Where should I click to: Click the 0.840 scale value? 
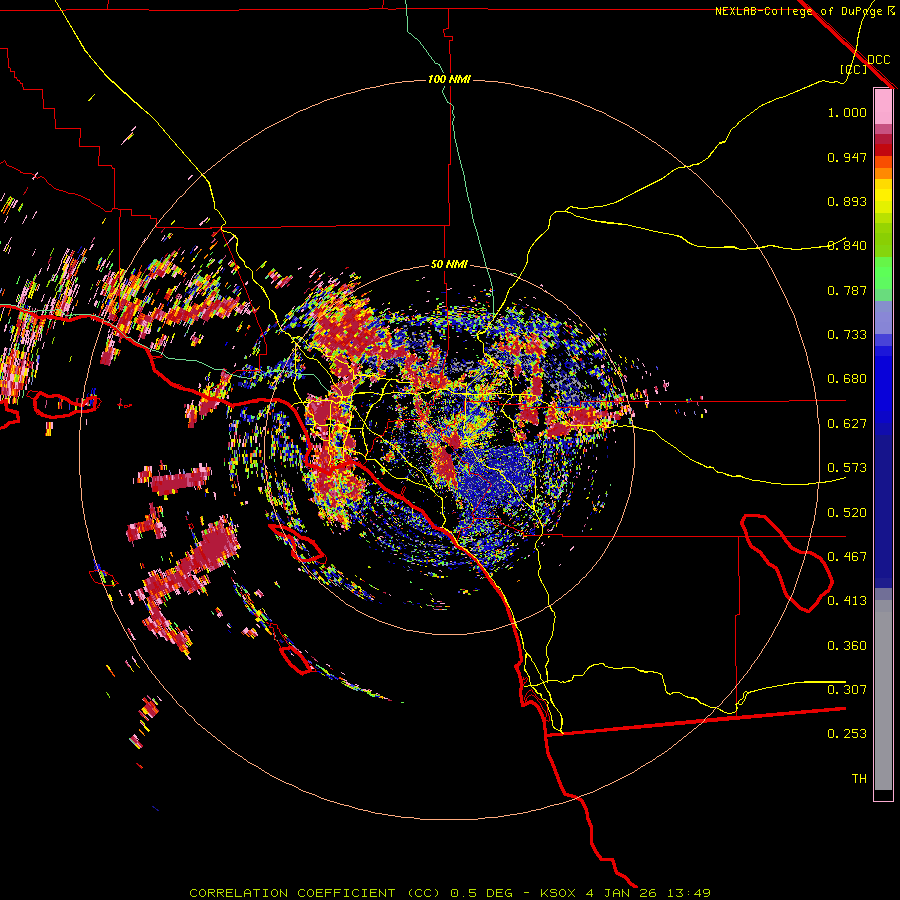(x=847, y=246)
